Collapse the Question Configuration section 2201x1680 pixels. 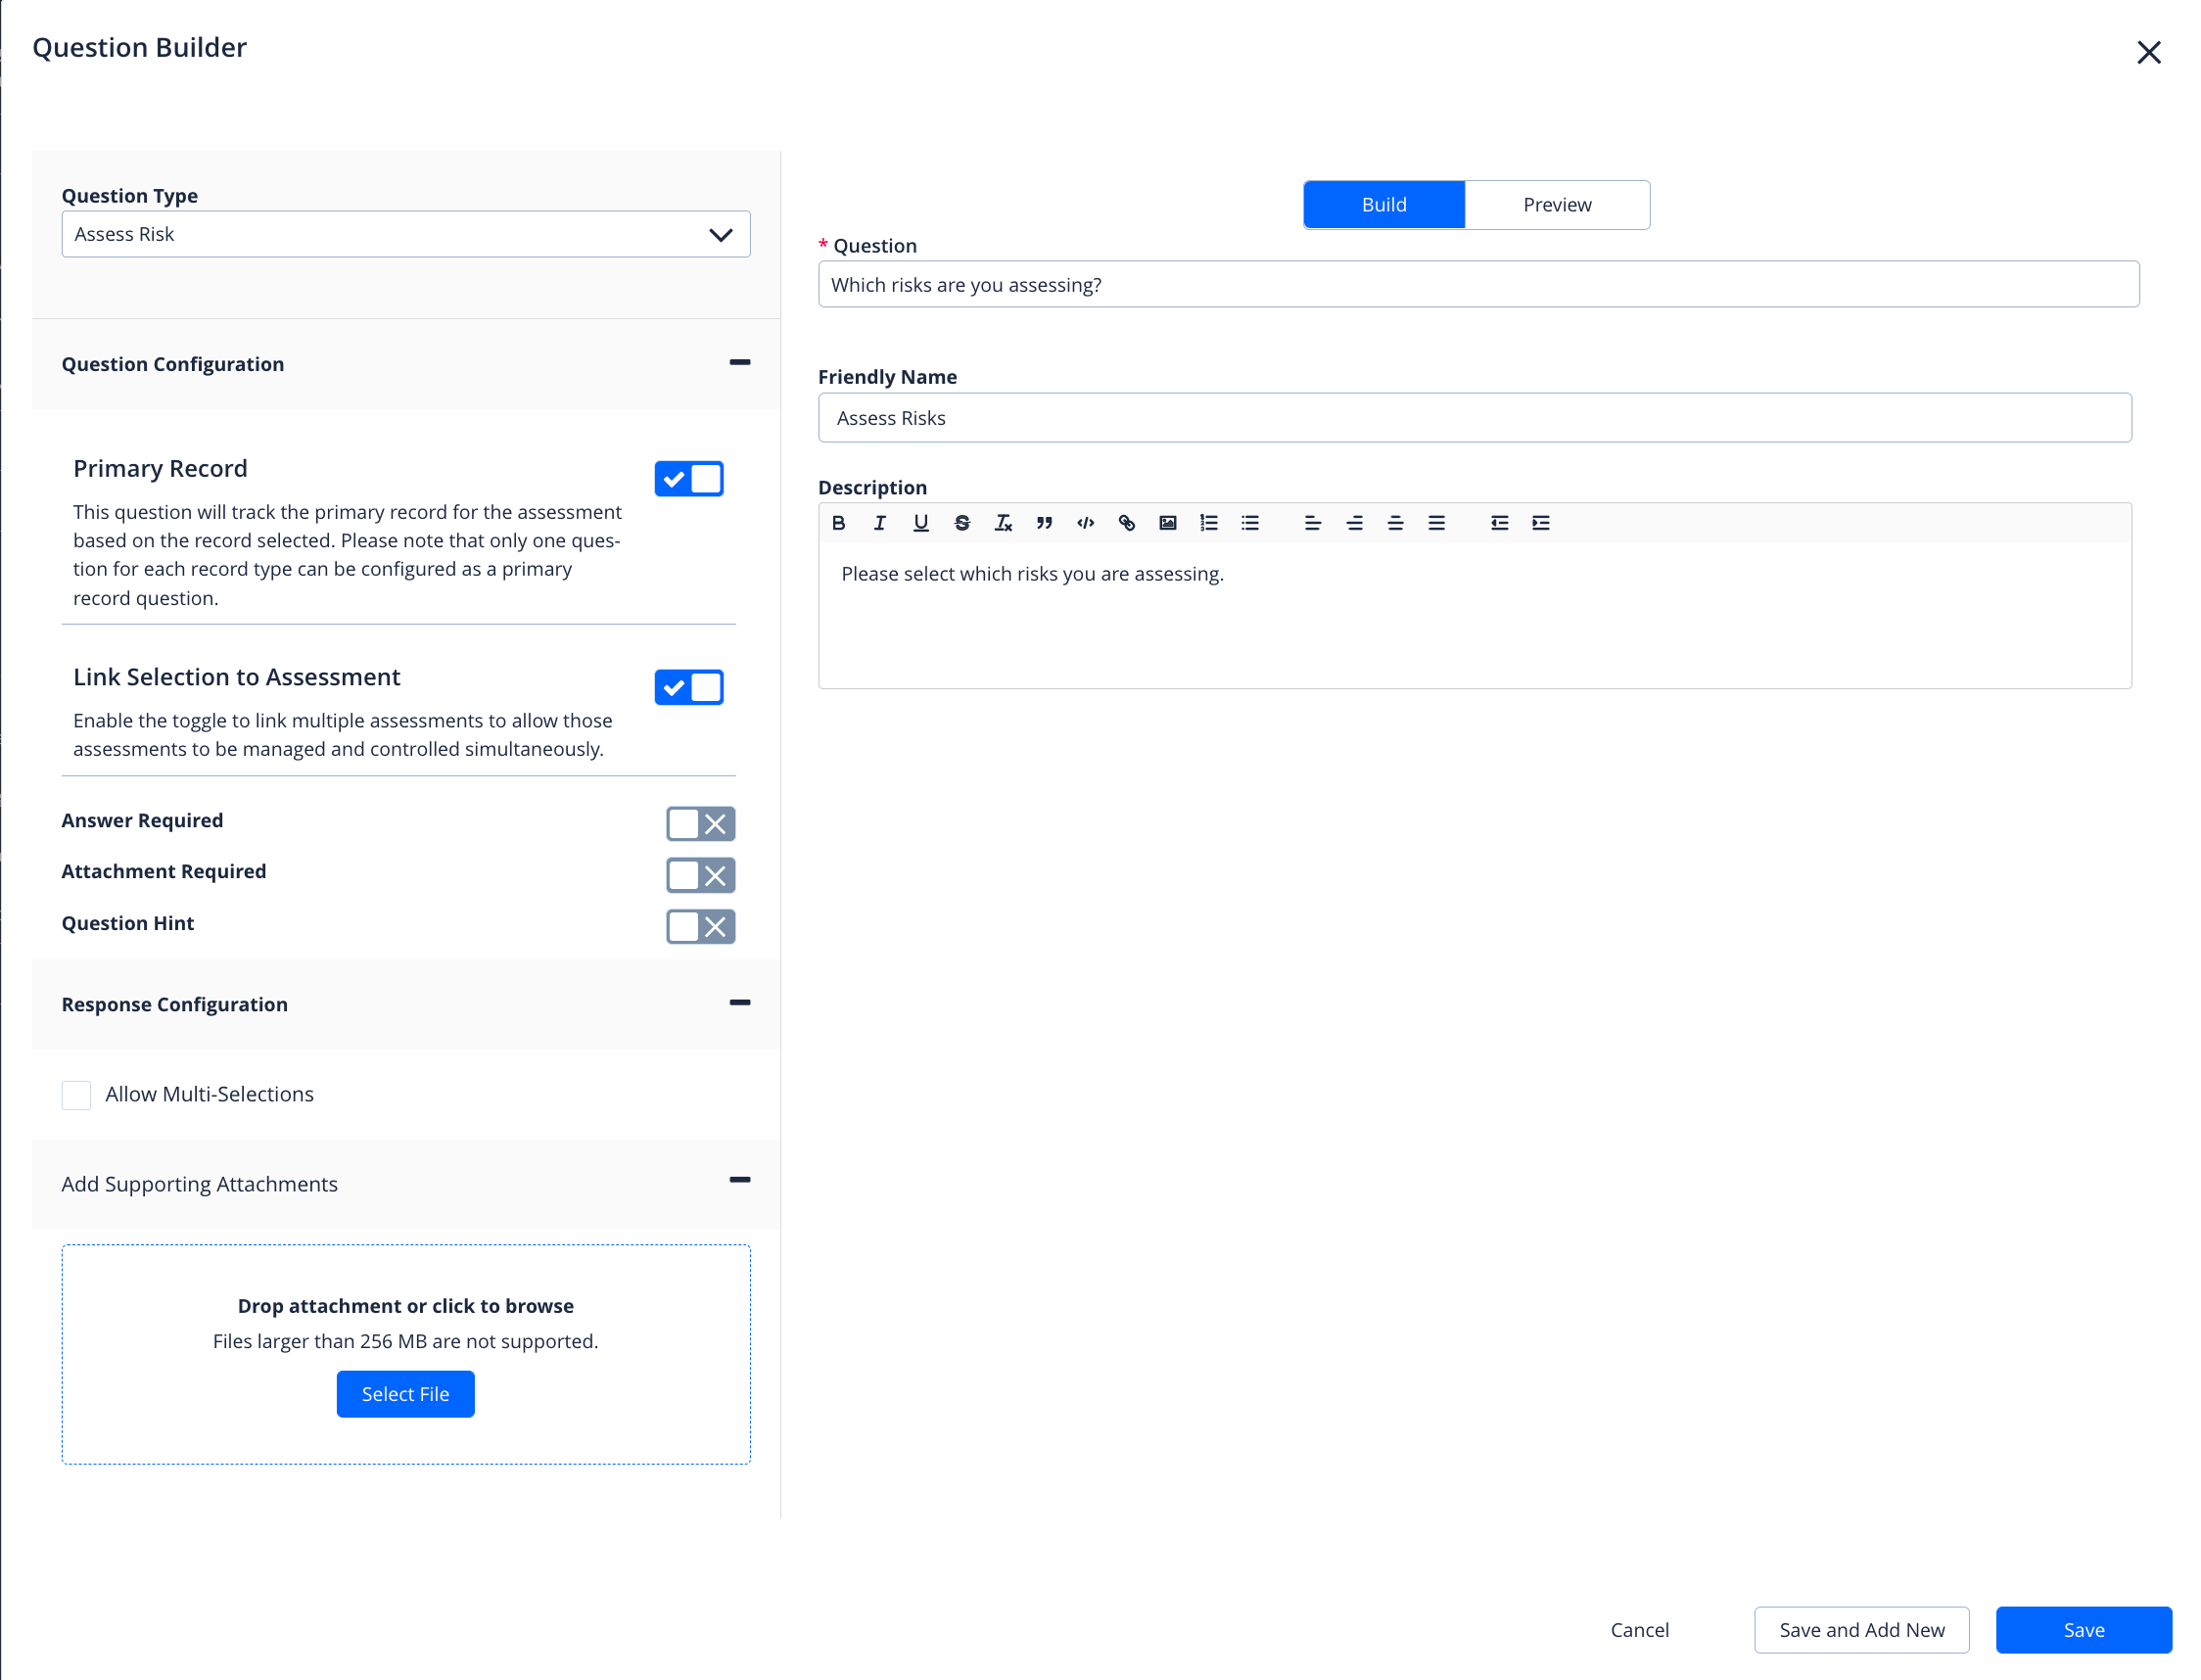739,363
